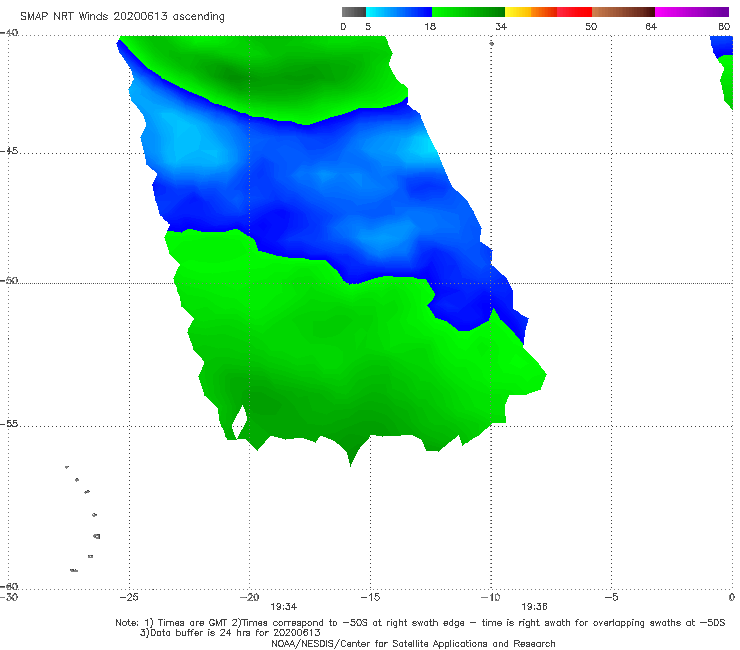Click the color scale label 18
The image size is (740, 650).
[430, 26]
